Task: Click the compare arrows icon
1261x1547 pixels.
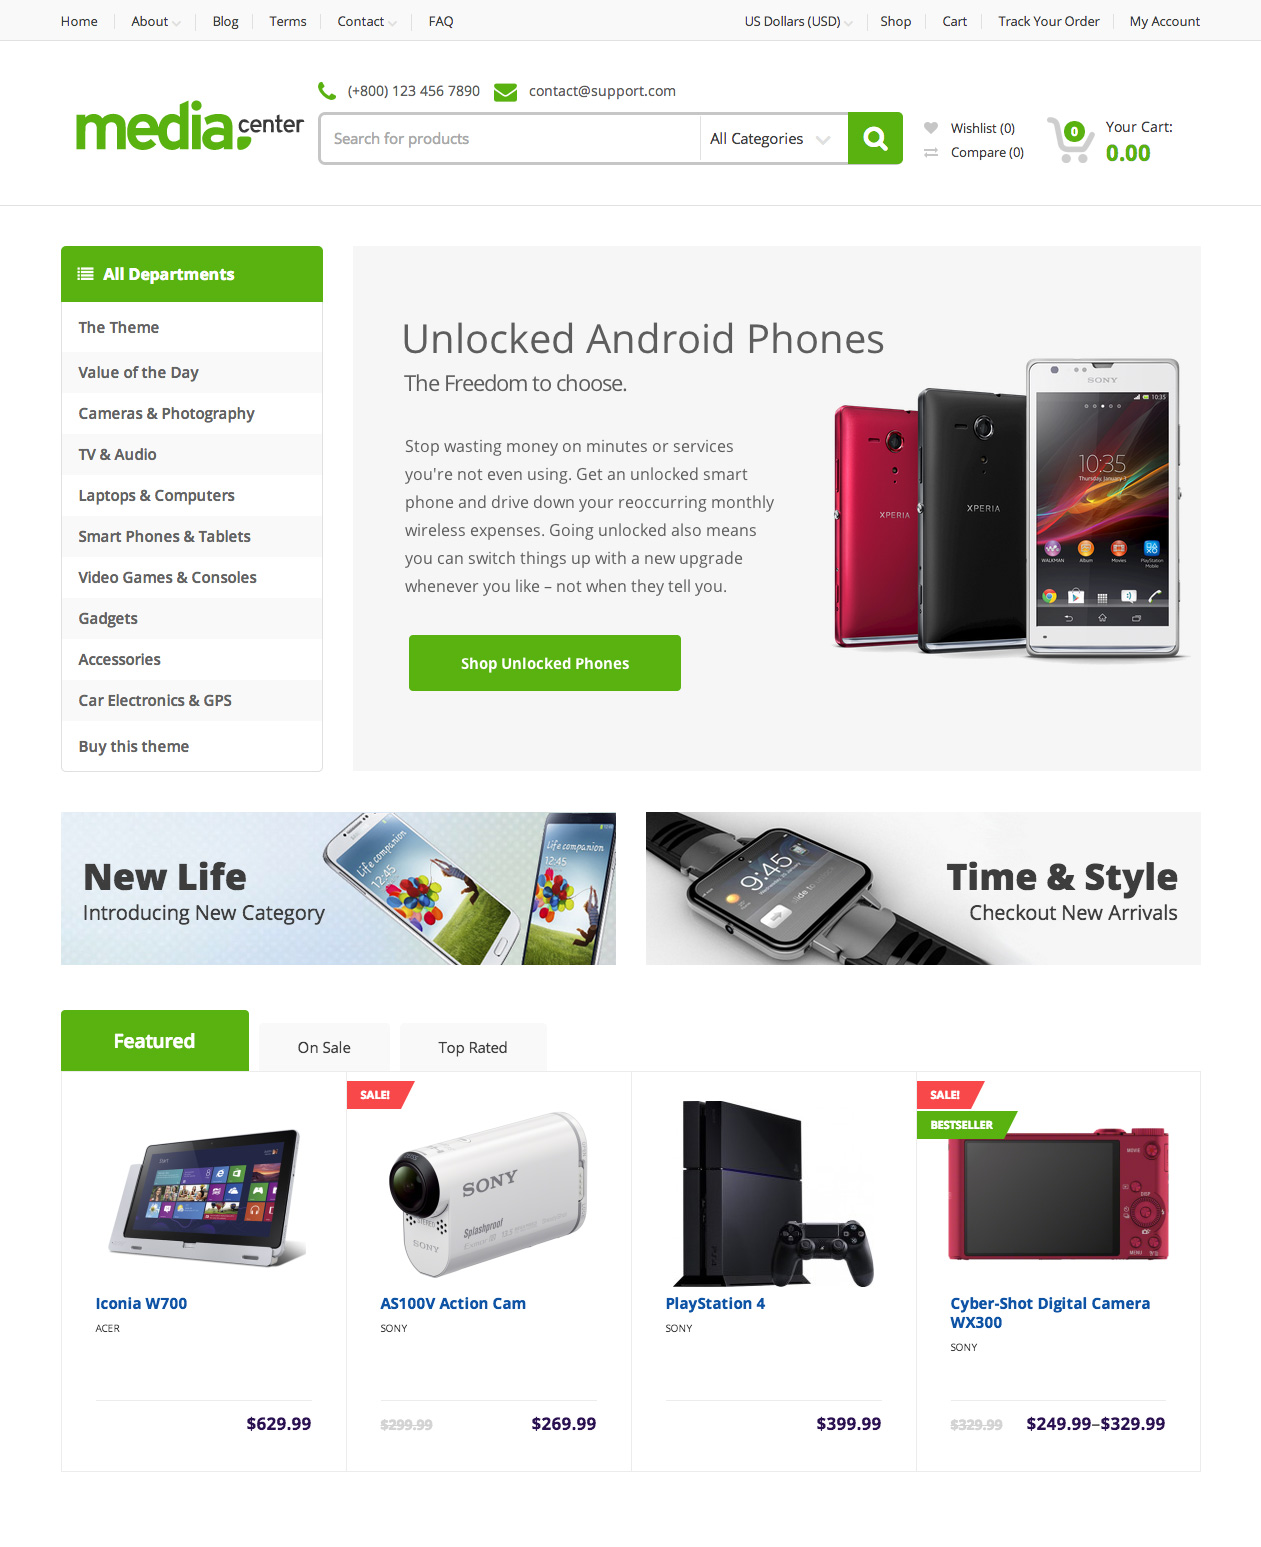Action: pyautogui.click(x=931, y=152)
